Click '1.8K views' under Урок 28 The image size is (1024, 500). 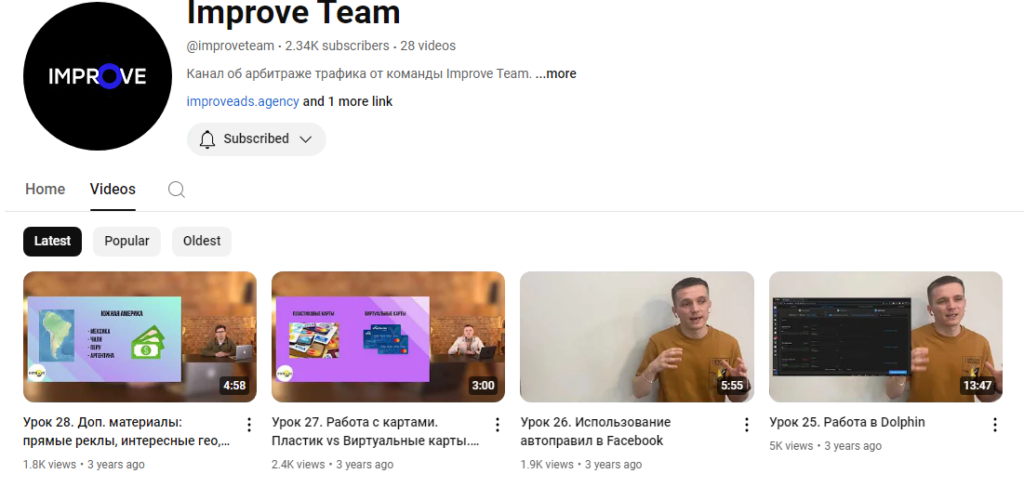point(49,465)
